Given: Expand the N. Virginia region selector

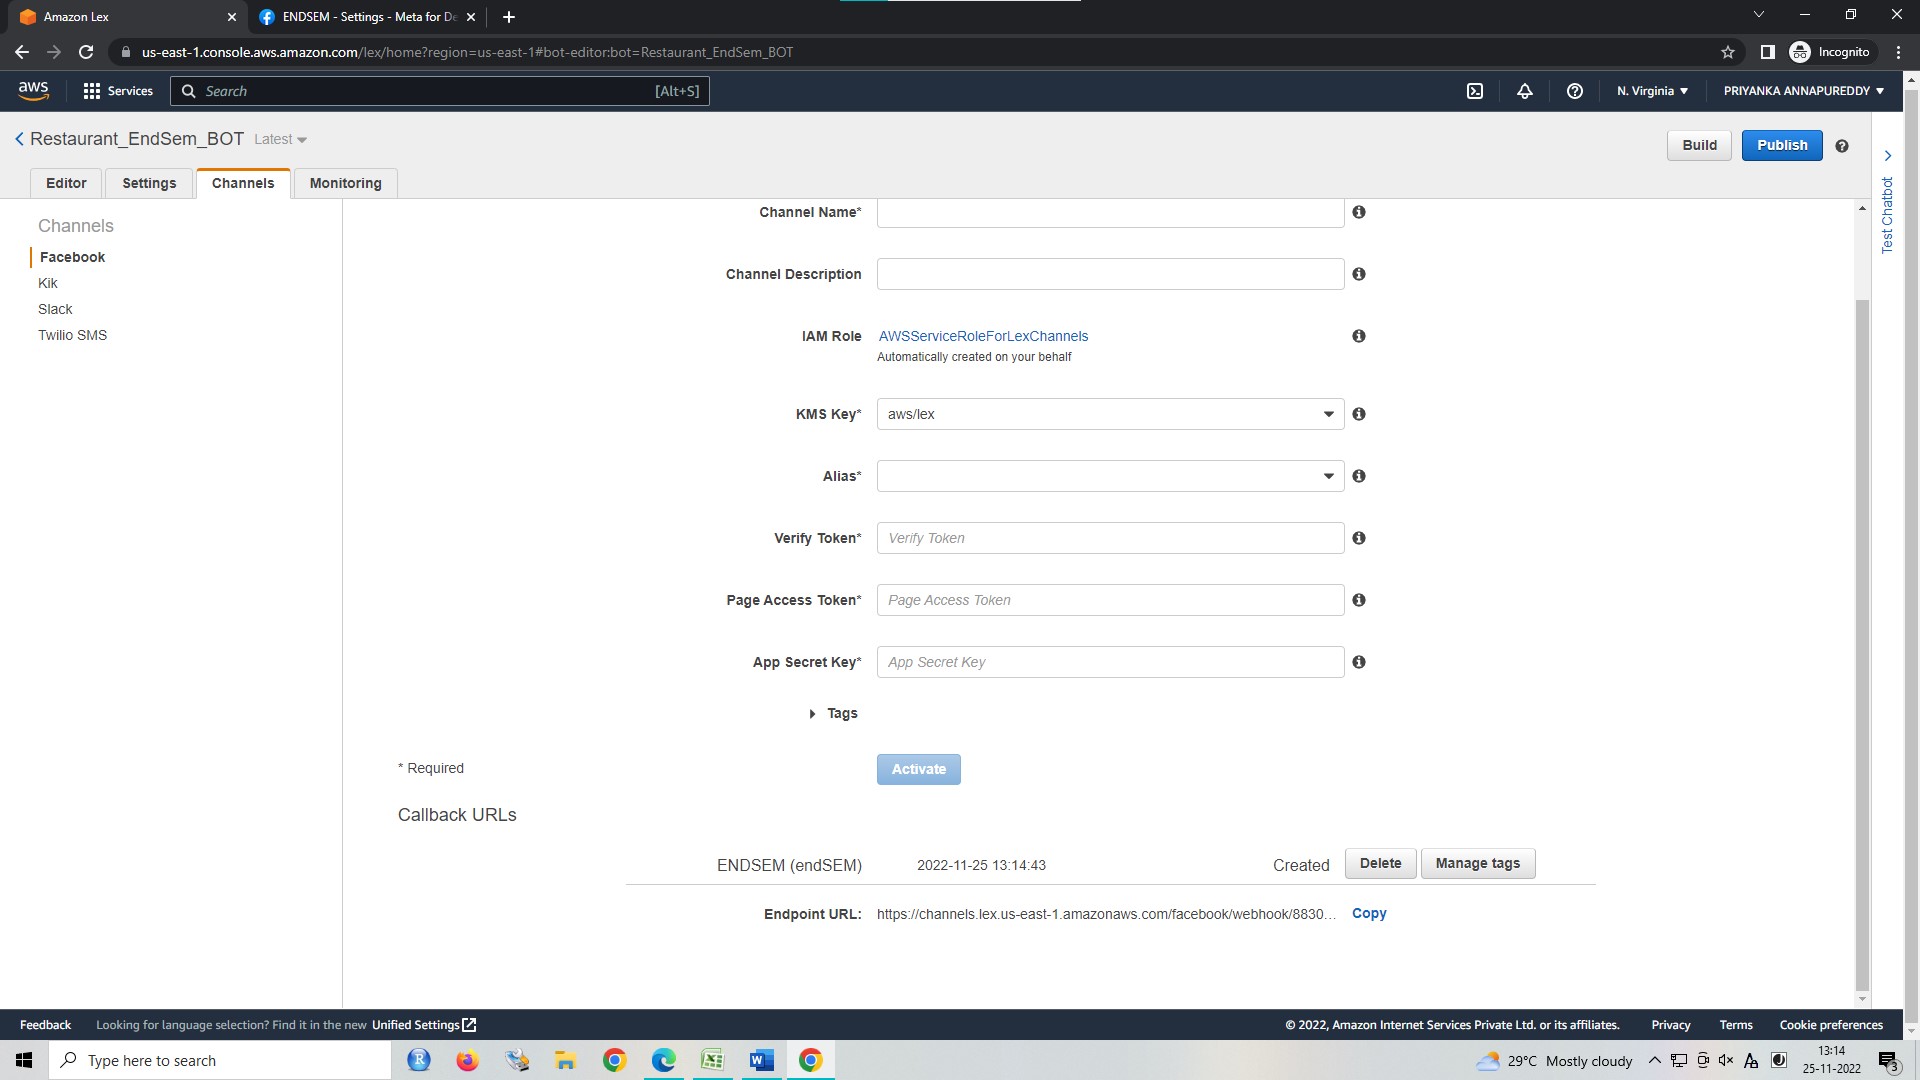Looking at the screenshot, I should click(x=1652, y=90).
